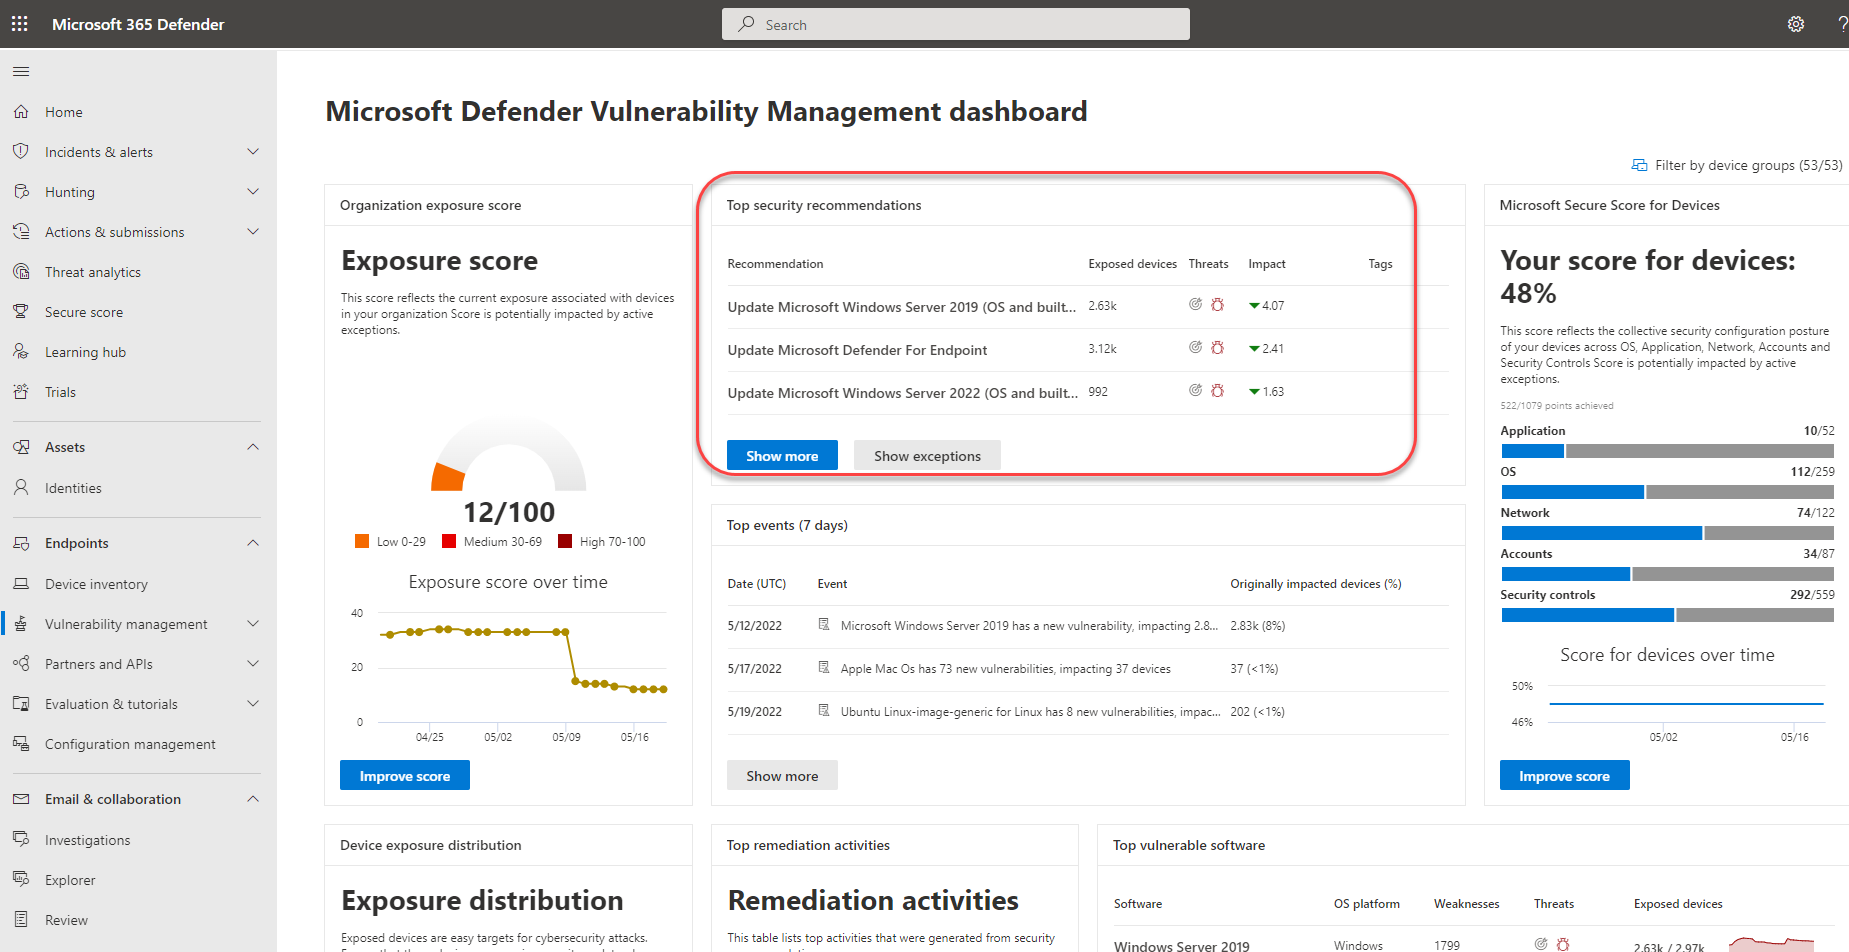Click the Trials gift icon
This screenshot has height=952, width=1849.
(x=21, y=391)
